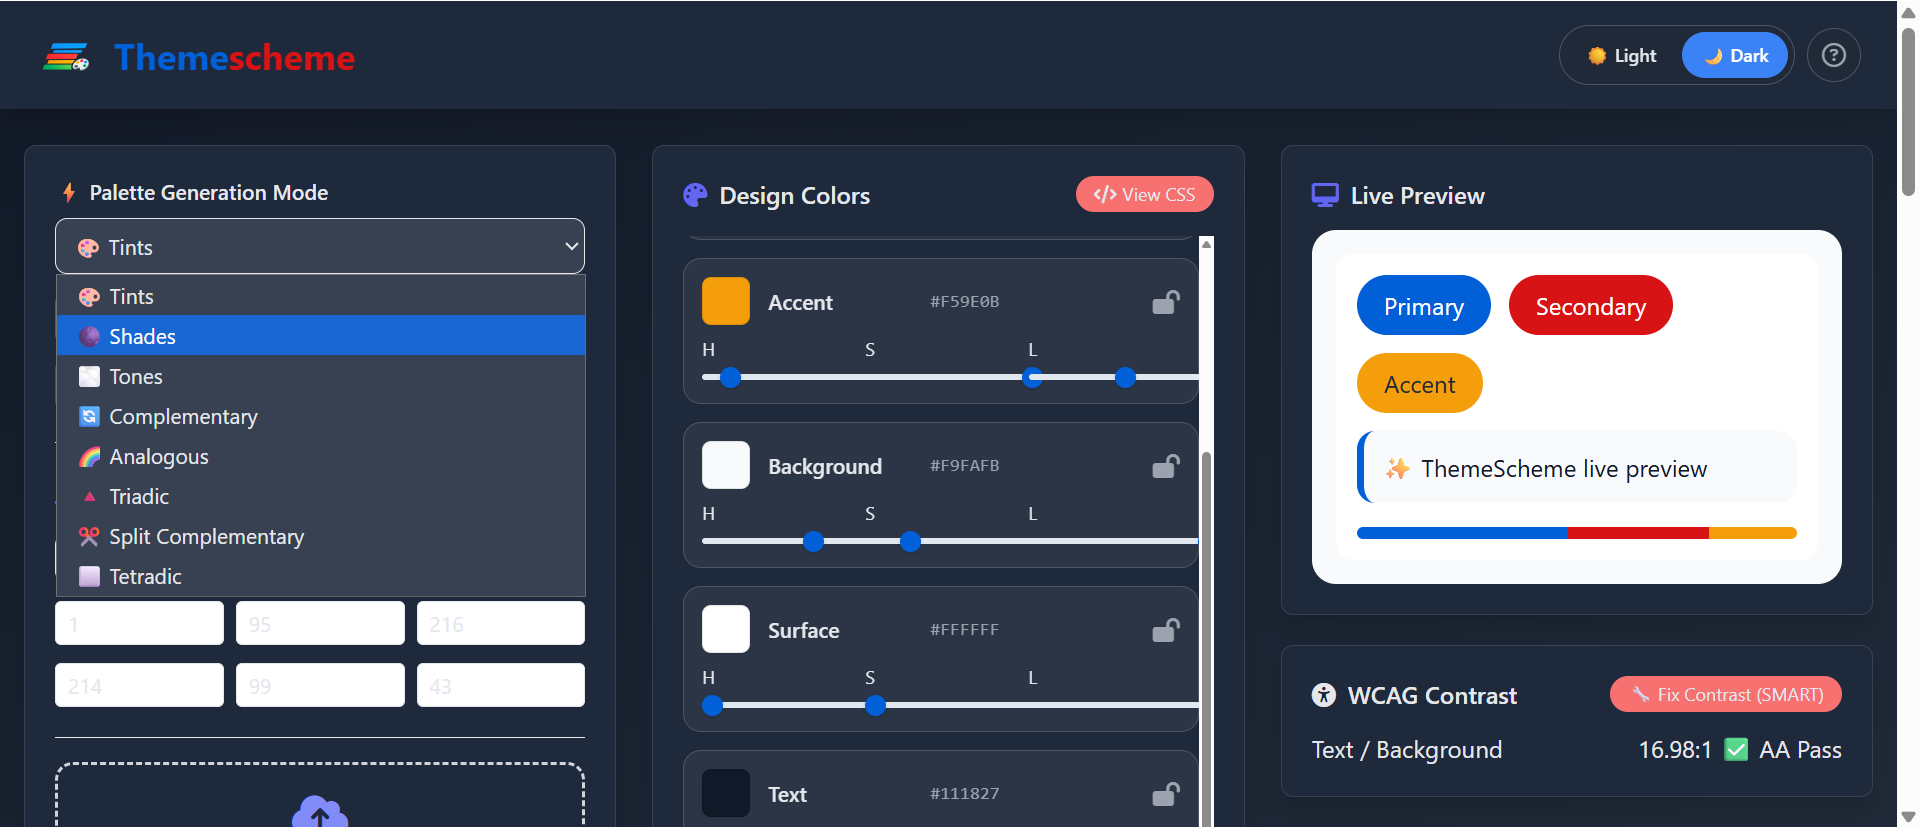
Task: Click the ThemeScheme live preview card
Action: [1577, 467]
